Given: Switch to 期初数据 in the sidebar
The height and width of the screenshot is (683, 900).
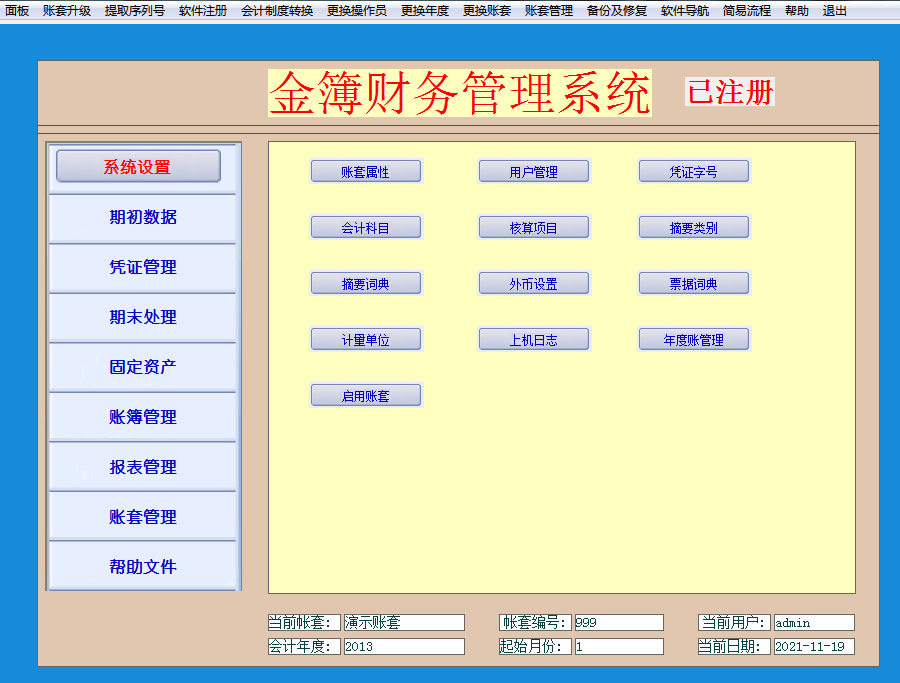Looking at the screenshot, I should 143,217.
